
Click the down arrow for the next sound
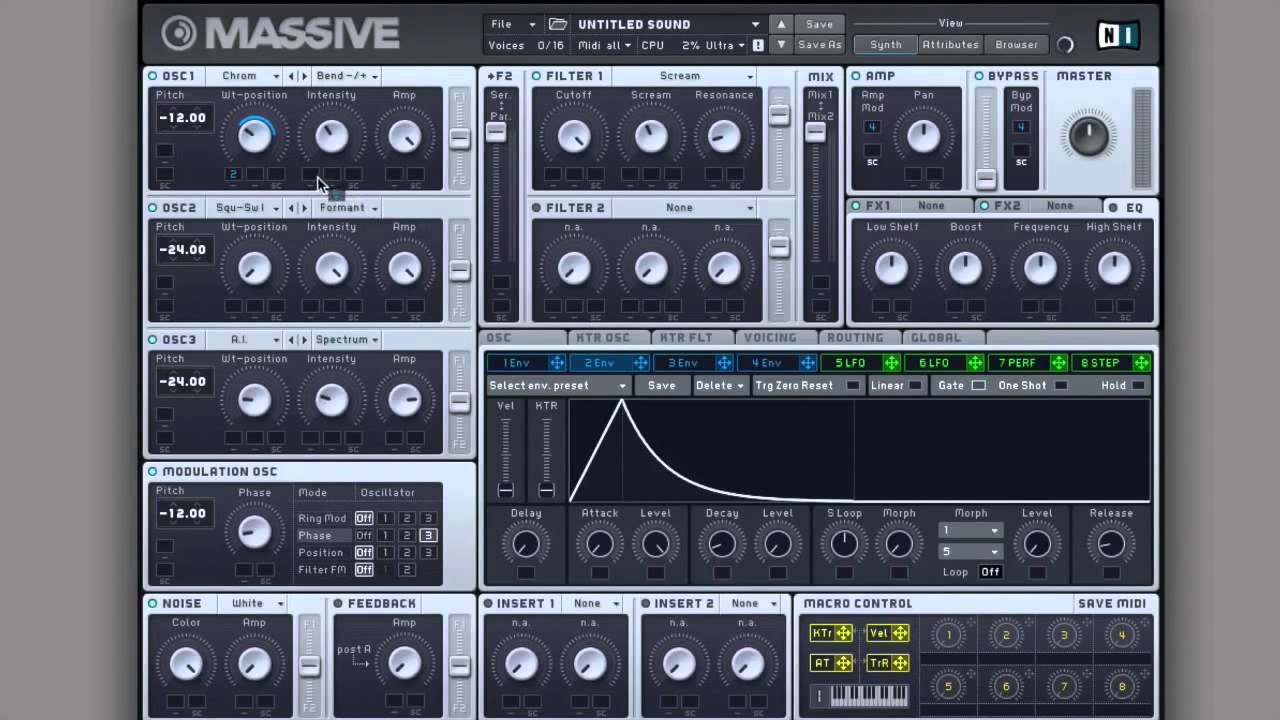782,45
